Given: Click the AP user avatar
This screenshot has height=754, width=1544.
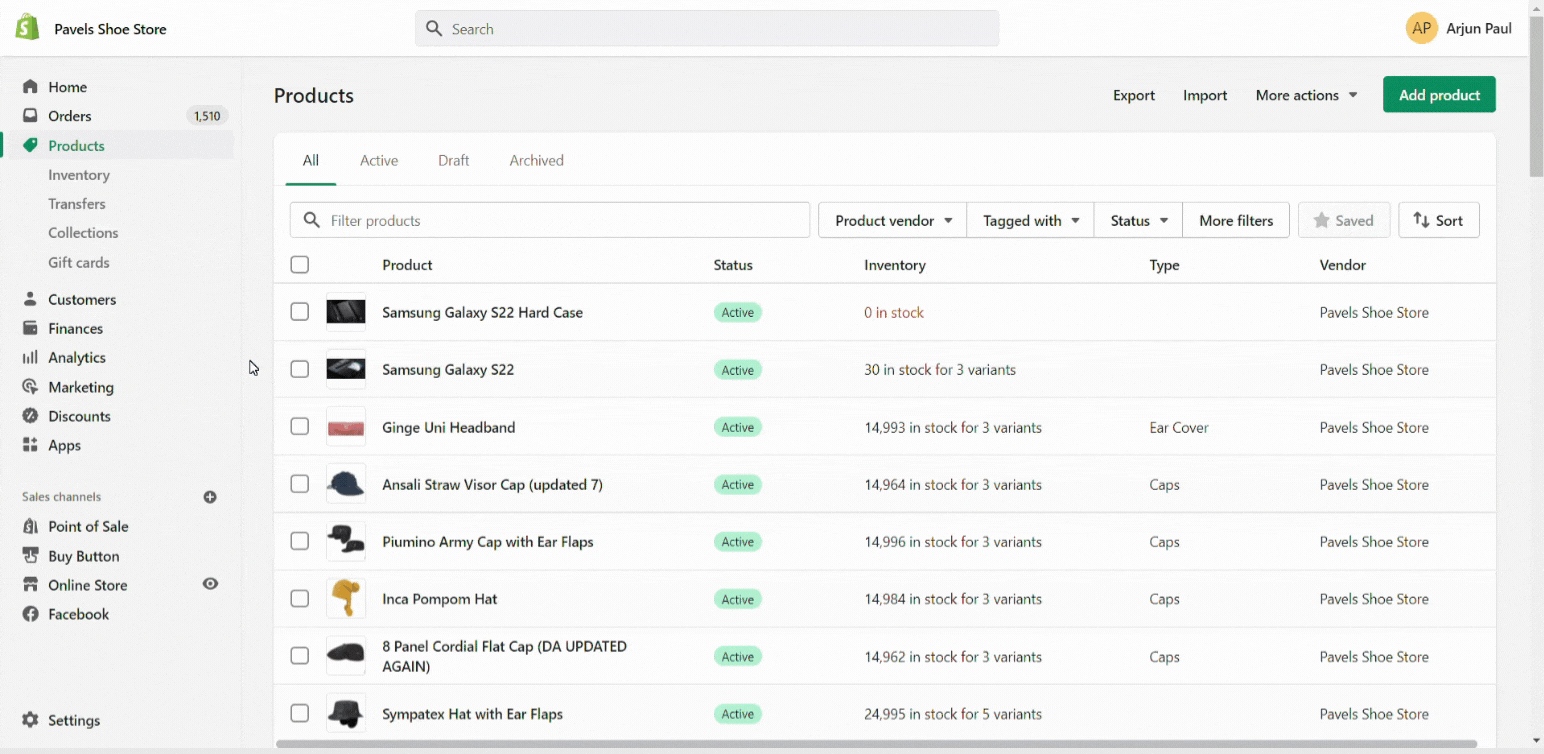Looking at the screenshot, I should coord(1421,28).
